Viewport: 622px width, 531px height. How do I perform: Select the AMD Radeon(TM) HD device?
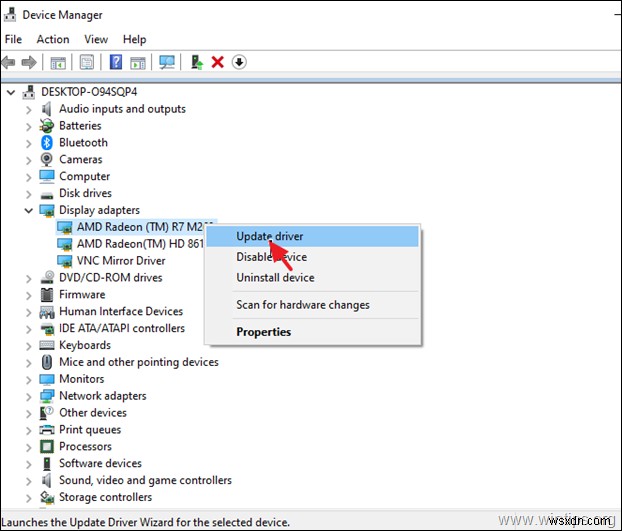(140, 244)
